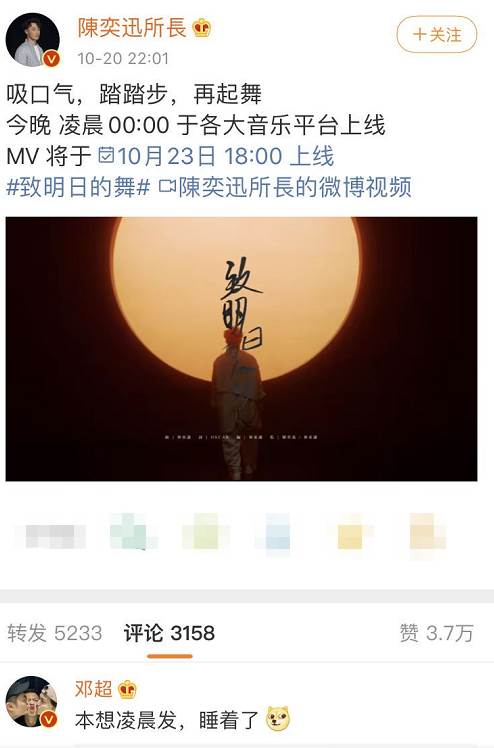Follow the account with +关注 button
The image size is (494, 748).
coord(437,34)
